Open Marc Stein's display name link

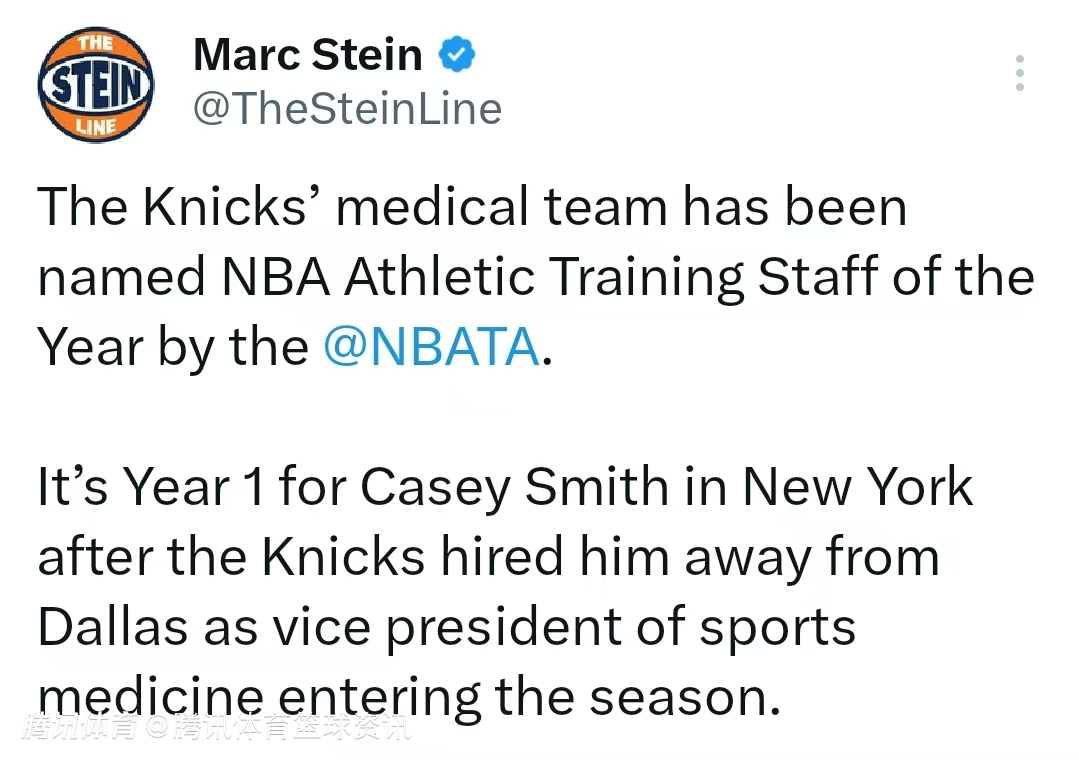click(x=308, y=54)
